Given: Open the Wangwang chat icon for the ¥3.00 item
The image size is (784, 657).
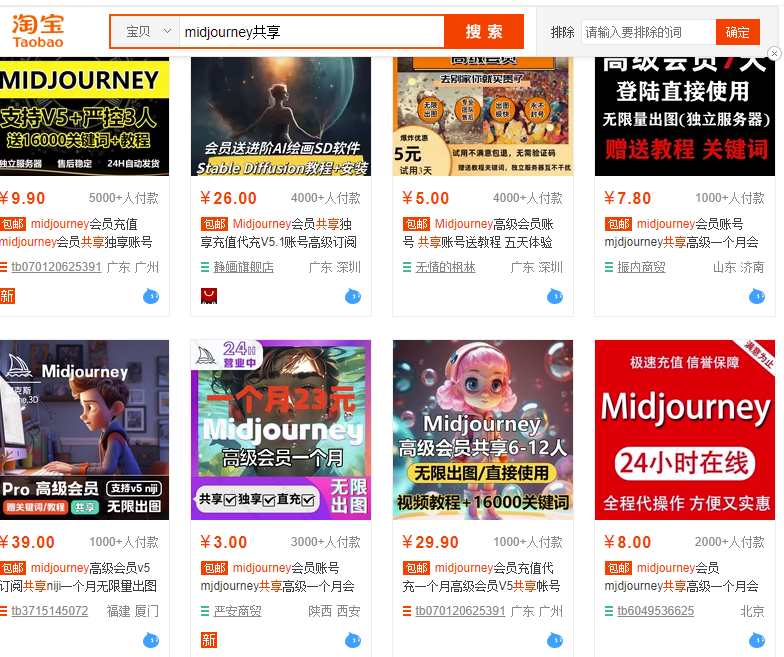Looking at the screenshot, I should (x=353, y=640).
